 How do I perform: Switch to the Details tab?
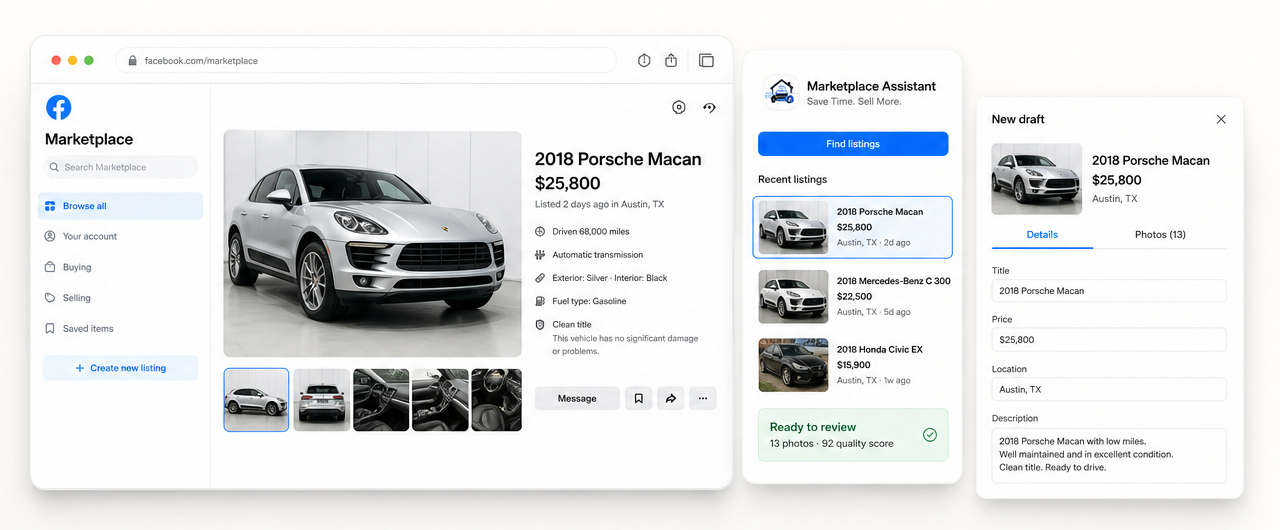coord(1042,235)
